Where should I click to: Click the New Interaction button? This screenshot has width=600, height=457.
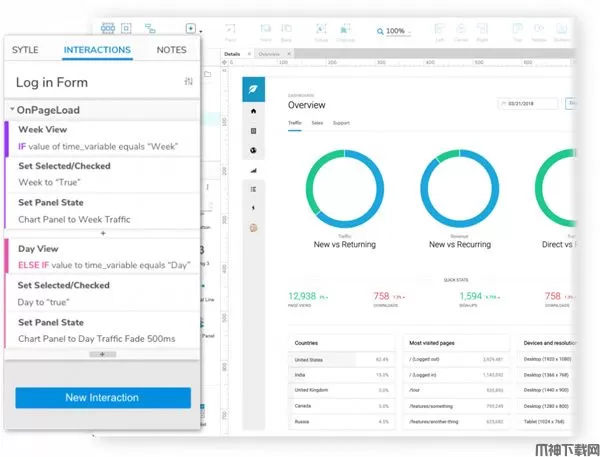click(x=103, y=397)
